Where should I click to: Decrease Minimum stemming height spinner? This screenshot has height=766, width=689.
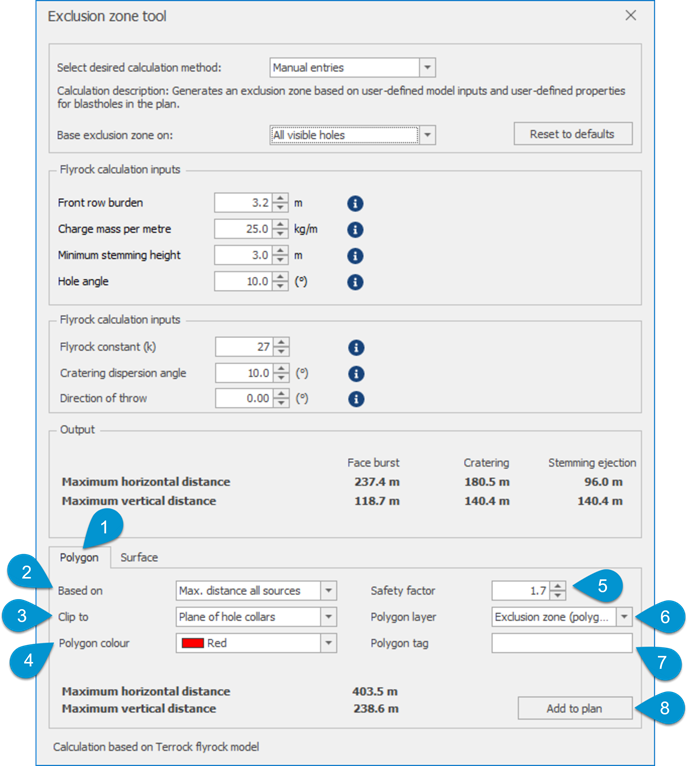(280, 259)
